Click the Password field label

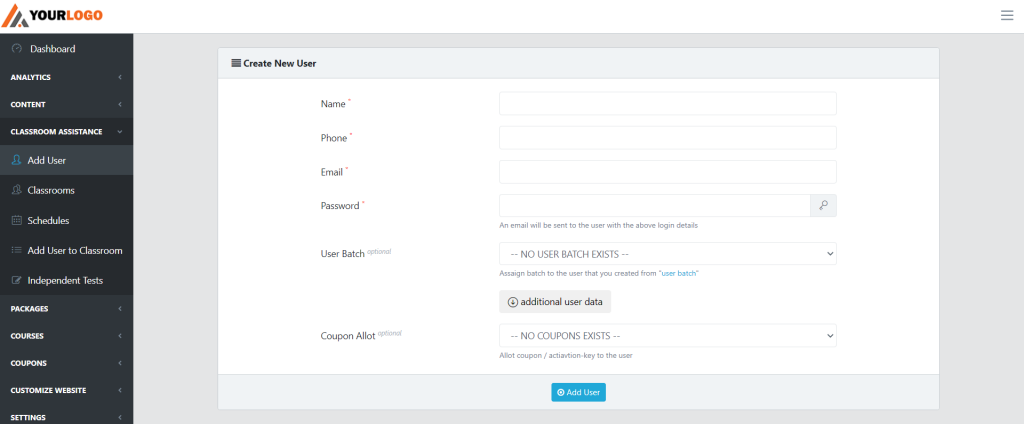340,206
